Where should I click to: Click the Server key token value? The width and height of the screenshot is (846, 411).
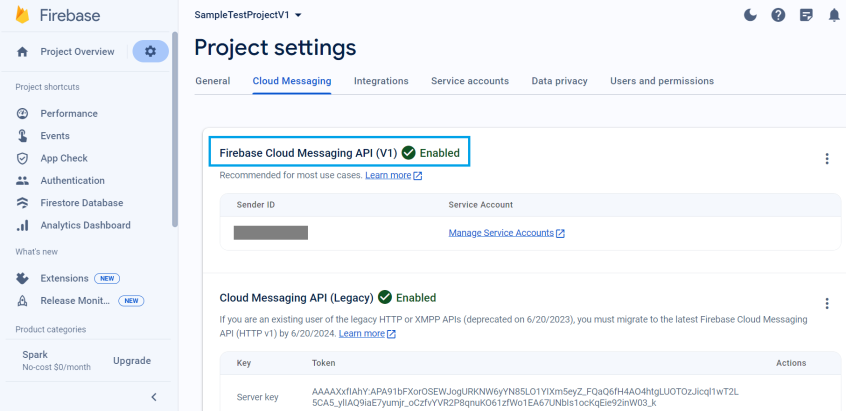[525, 398]
